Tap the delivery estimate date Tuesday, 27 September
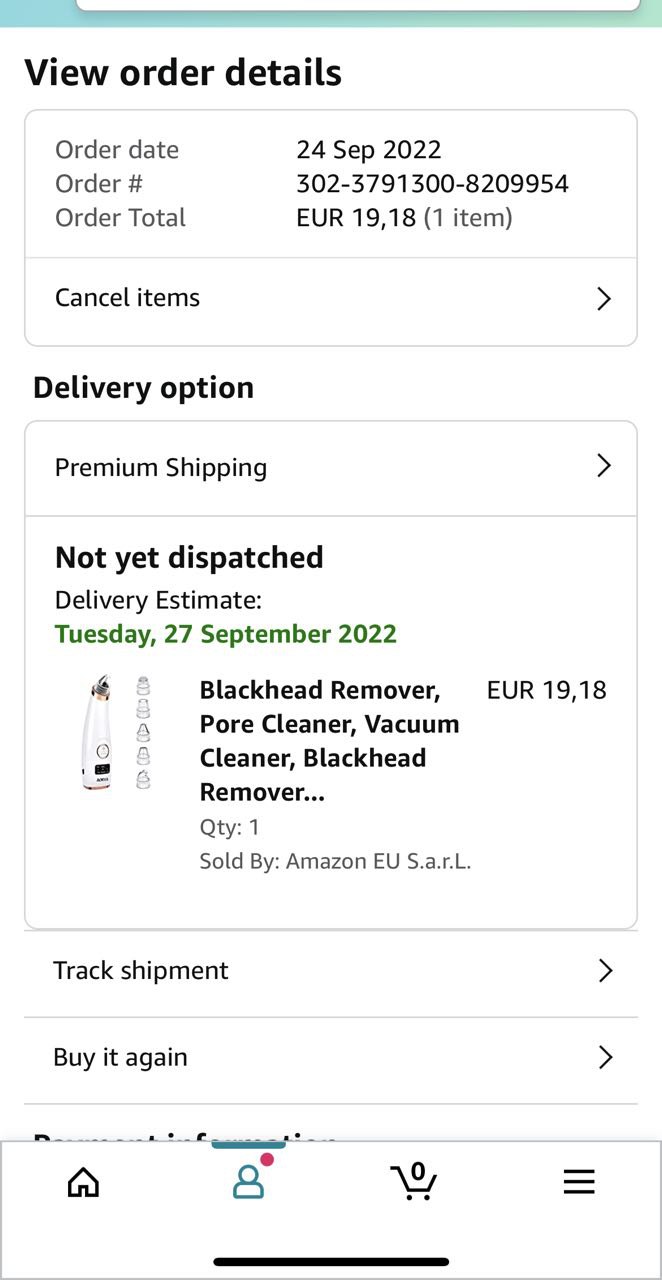Viewport: 662px width, 1280px height. point(225,634)
